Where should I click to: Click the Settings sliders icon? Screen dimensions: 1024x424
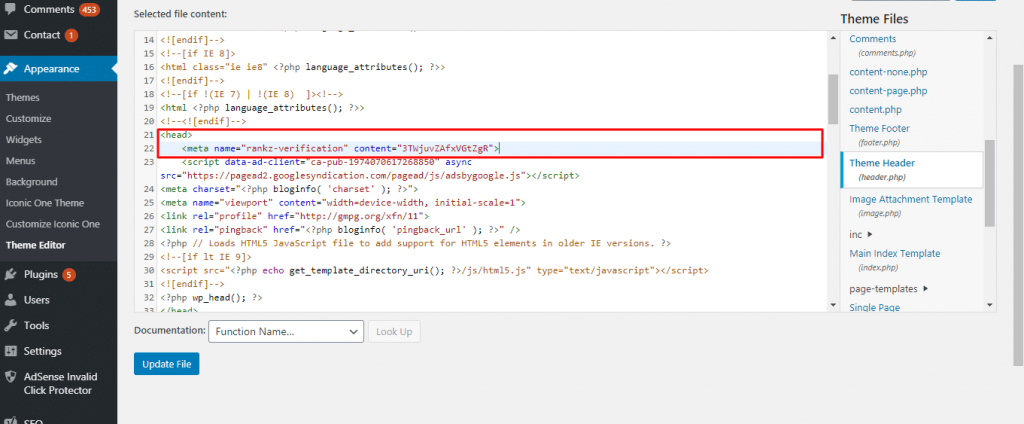(x=11, y=352)
